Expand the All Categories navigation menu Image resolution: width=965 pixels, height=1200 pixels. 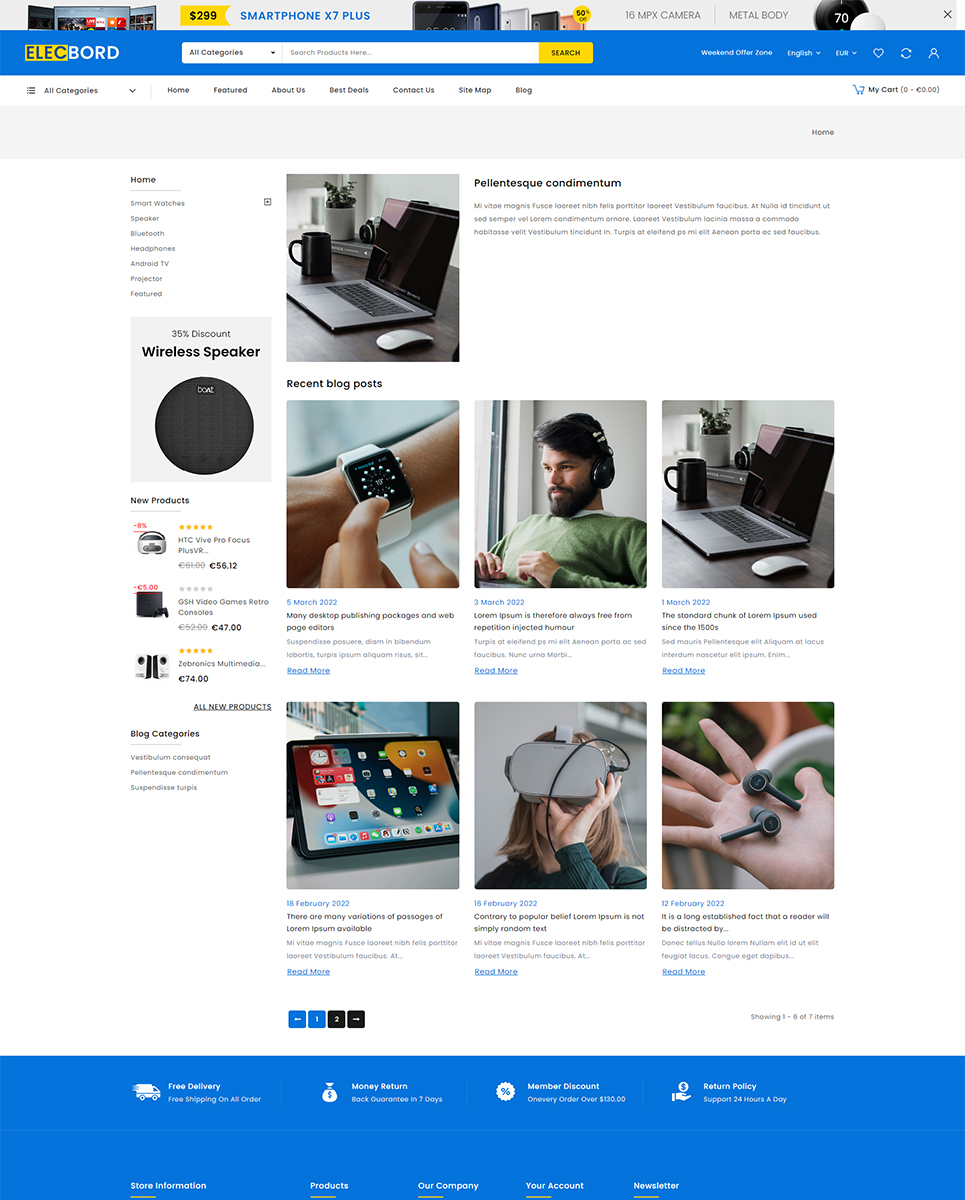point(81,90)
